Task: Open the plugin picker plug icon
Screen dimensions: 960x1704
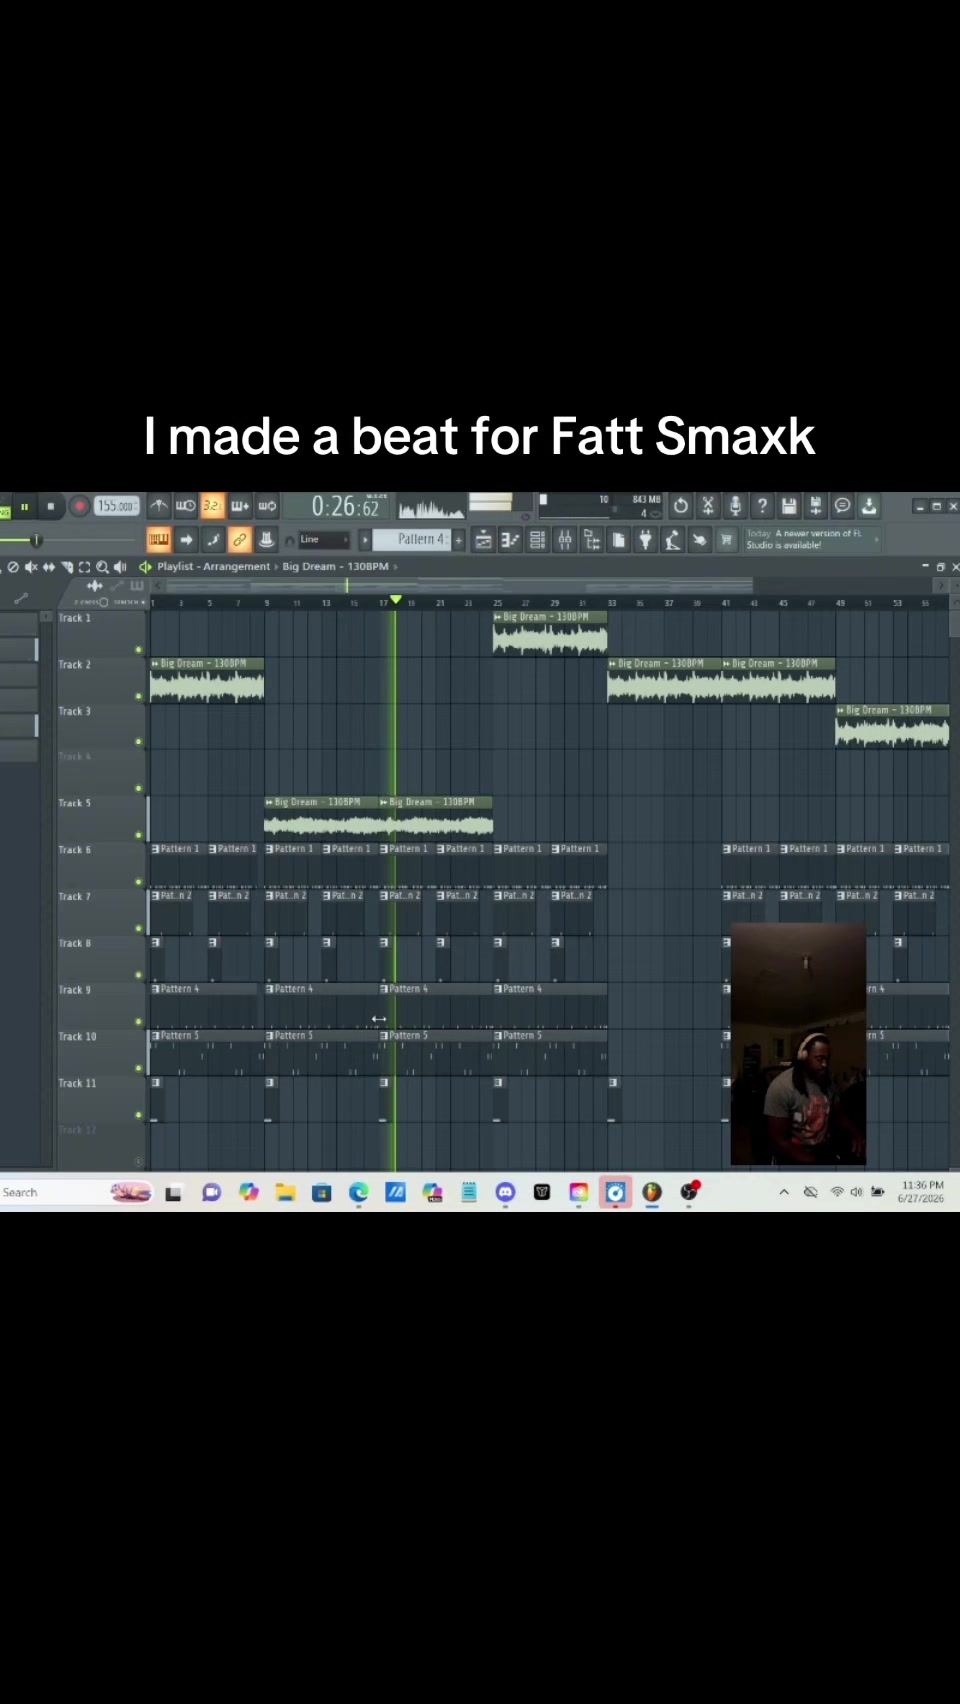Action: (646, 540)
